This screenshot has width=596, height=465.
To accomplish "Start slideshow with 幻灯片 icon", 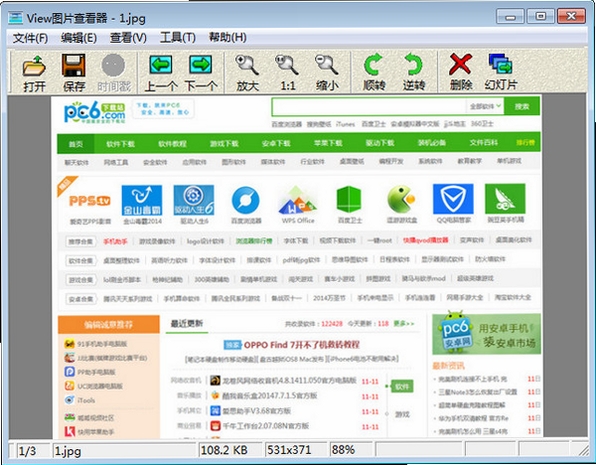I will (500, 64).
